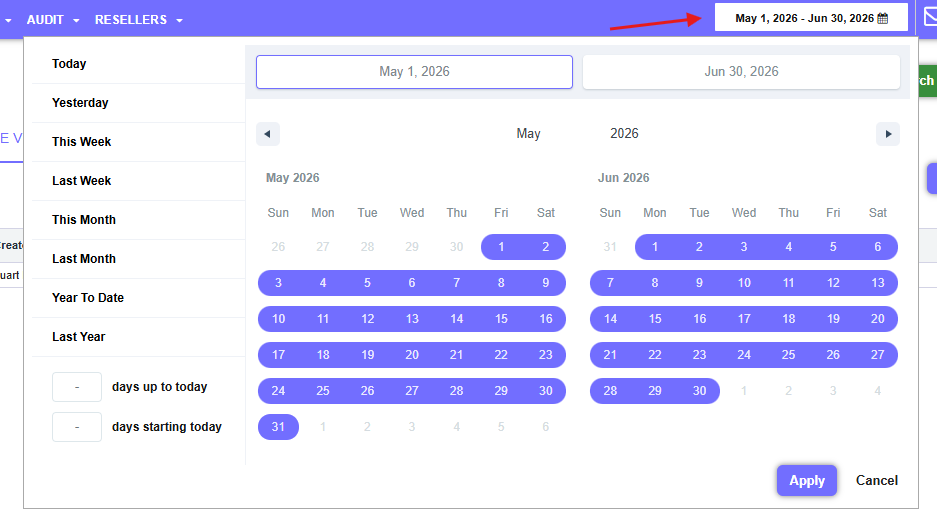The height and width of the screenshot is (529, 937).
Task: Expand the RESELLERS dropdown menu
Action: 139,20
